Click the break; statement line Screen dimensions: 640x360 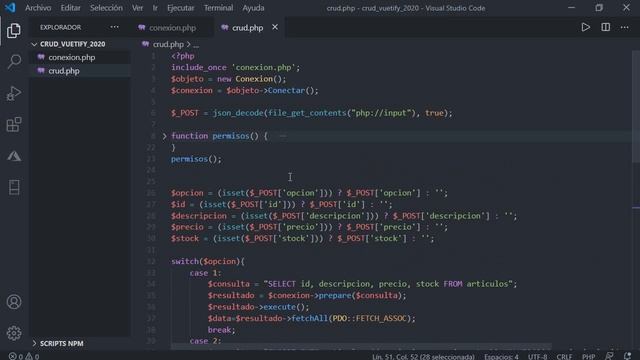click(221, 330)
